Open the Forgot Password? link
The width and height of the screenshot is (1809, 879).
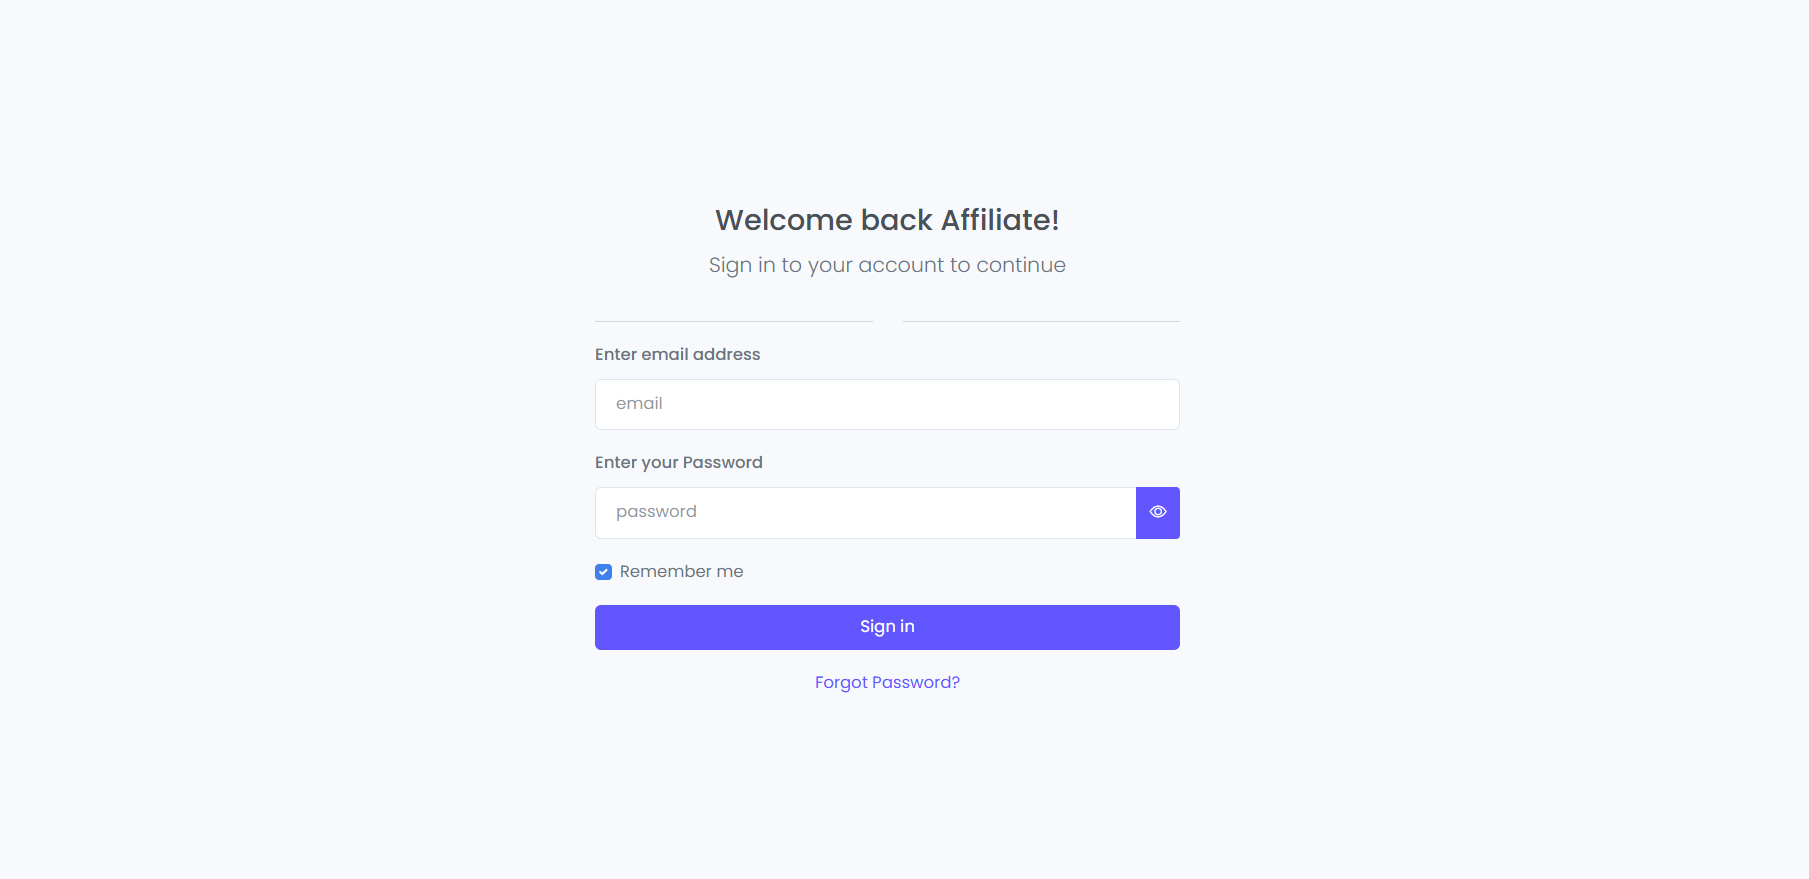tap(887, 682)
